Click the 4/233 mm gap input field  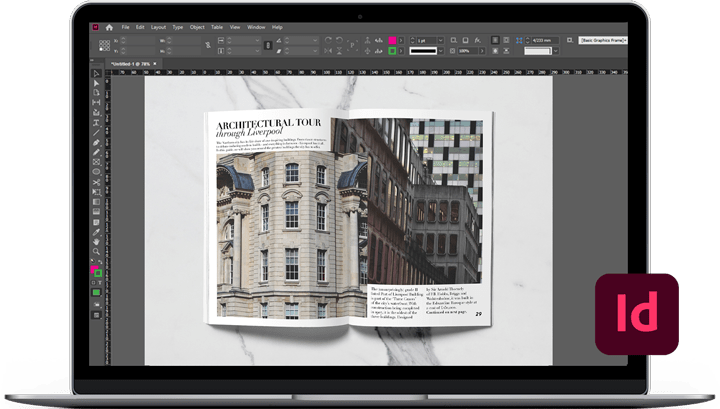coord(545,40)
